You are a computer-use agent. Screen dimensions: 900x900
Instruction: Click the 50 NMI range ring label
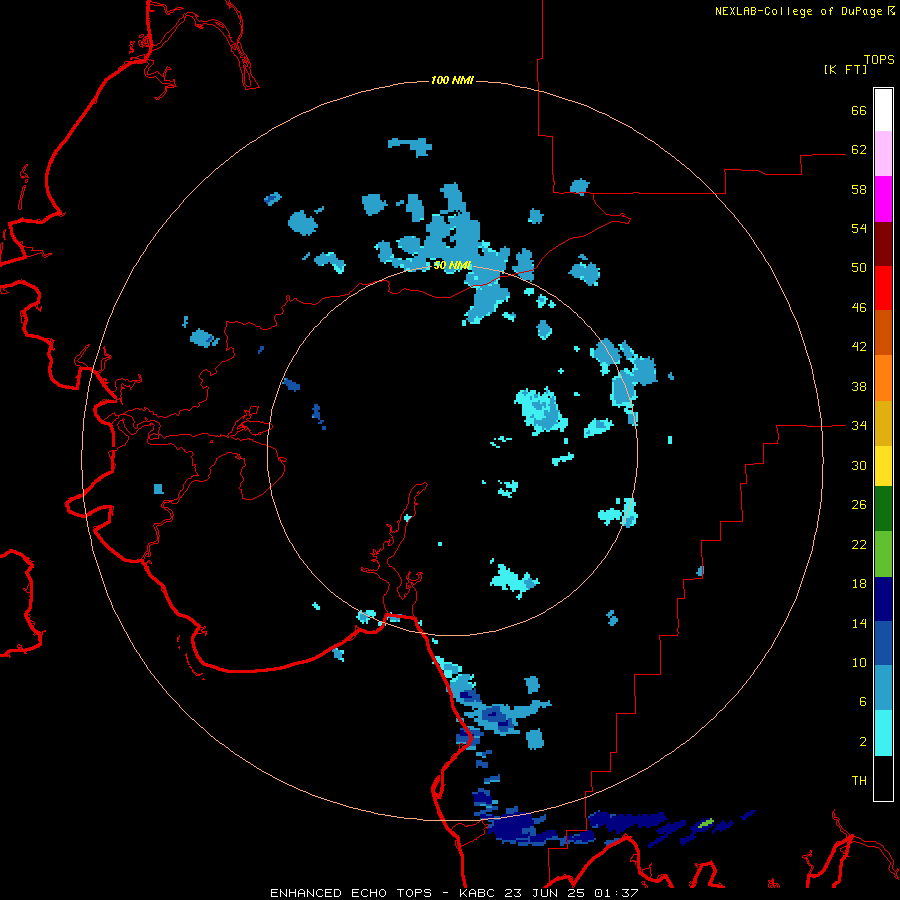[x=452, y=265]
